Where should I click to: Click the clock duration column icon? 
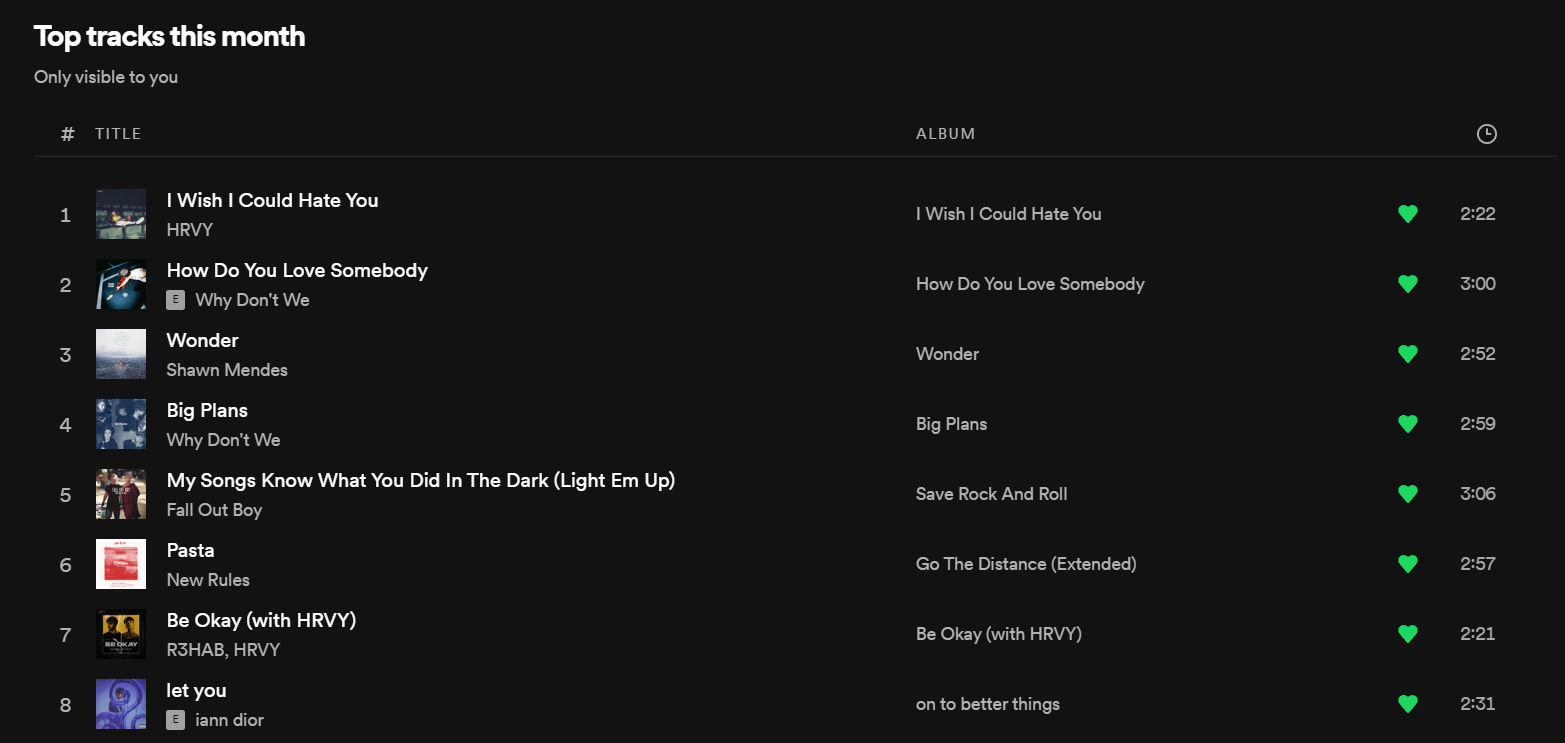coord(1487,134)
